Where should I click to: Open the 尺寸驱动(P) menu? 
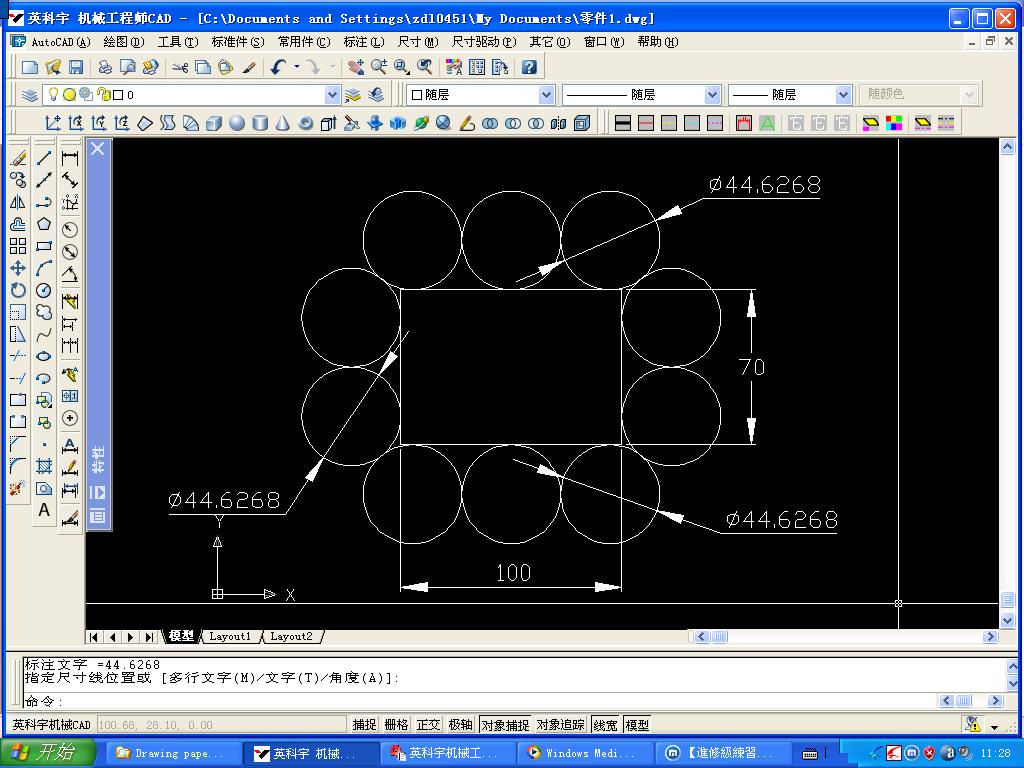point(484,42)
